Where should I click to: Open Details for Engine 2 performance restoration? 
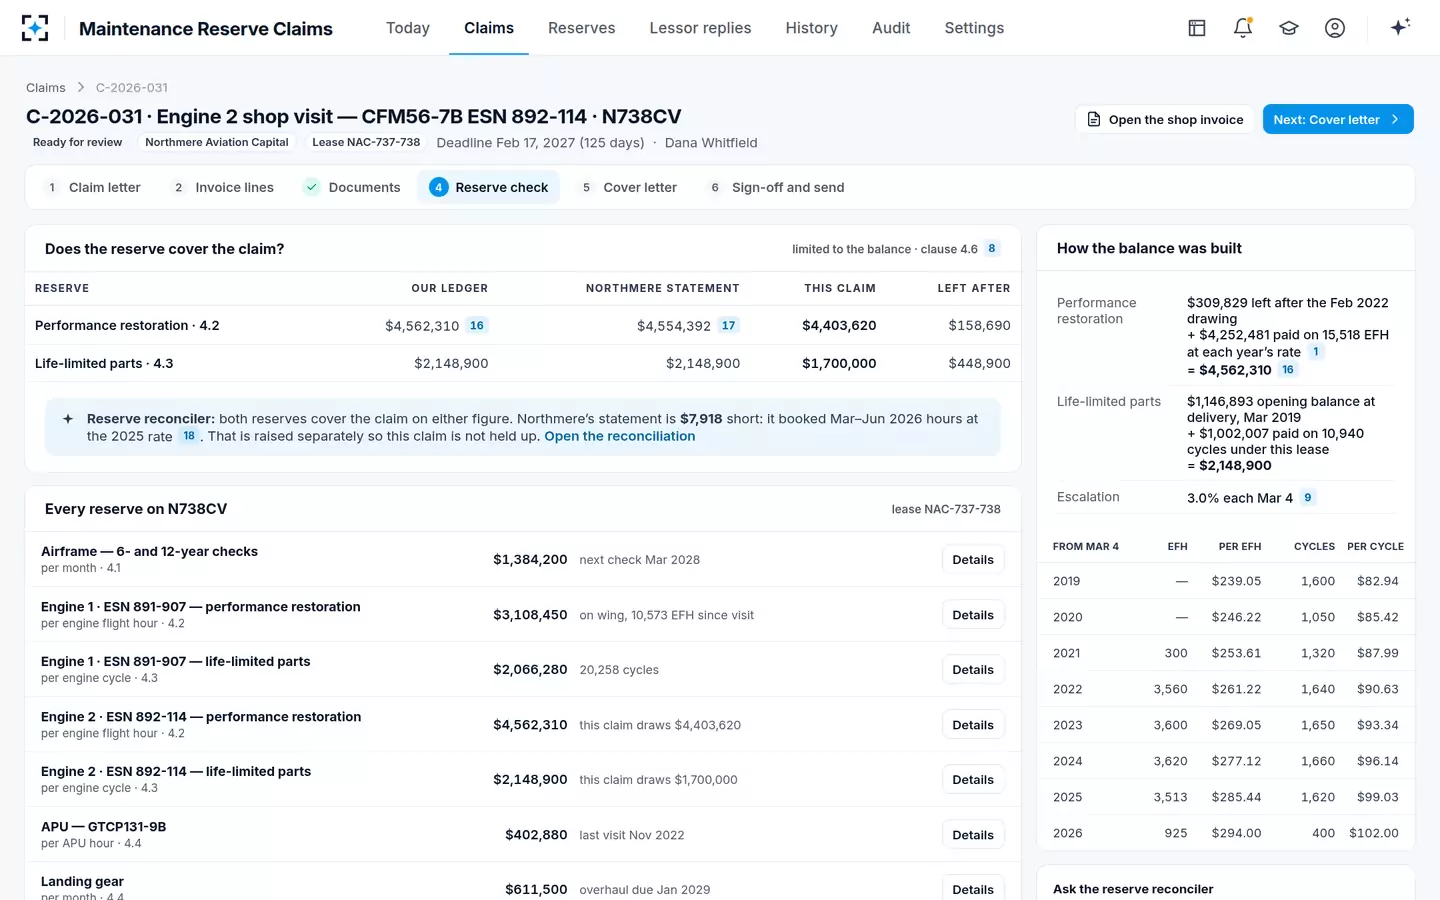tap(973, 725)
